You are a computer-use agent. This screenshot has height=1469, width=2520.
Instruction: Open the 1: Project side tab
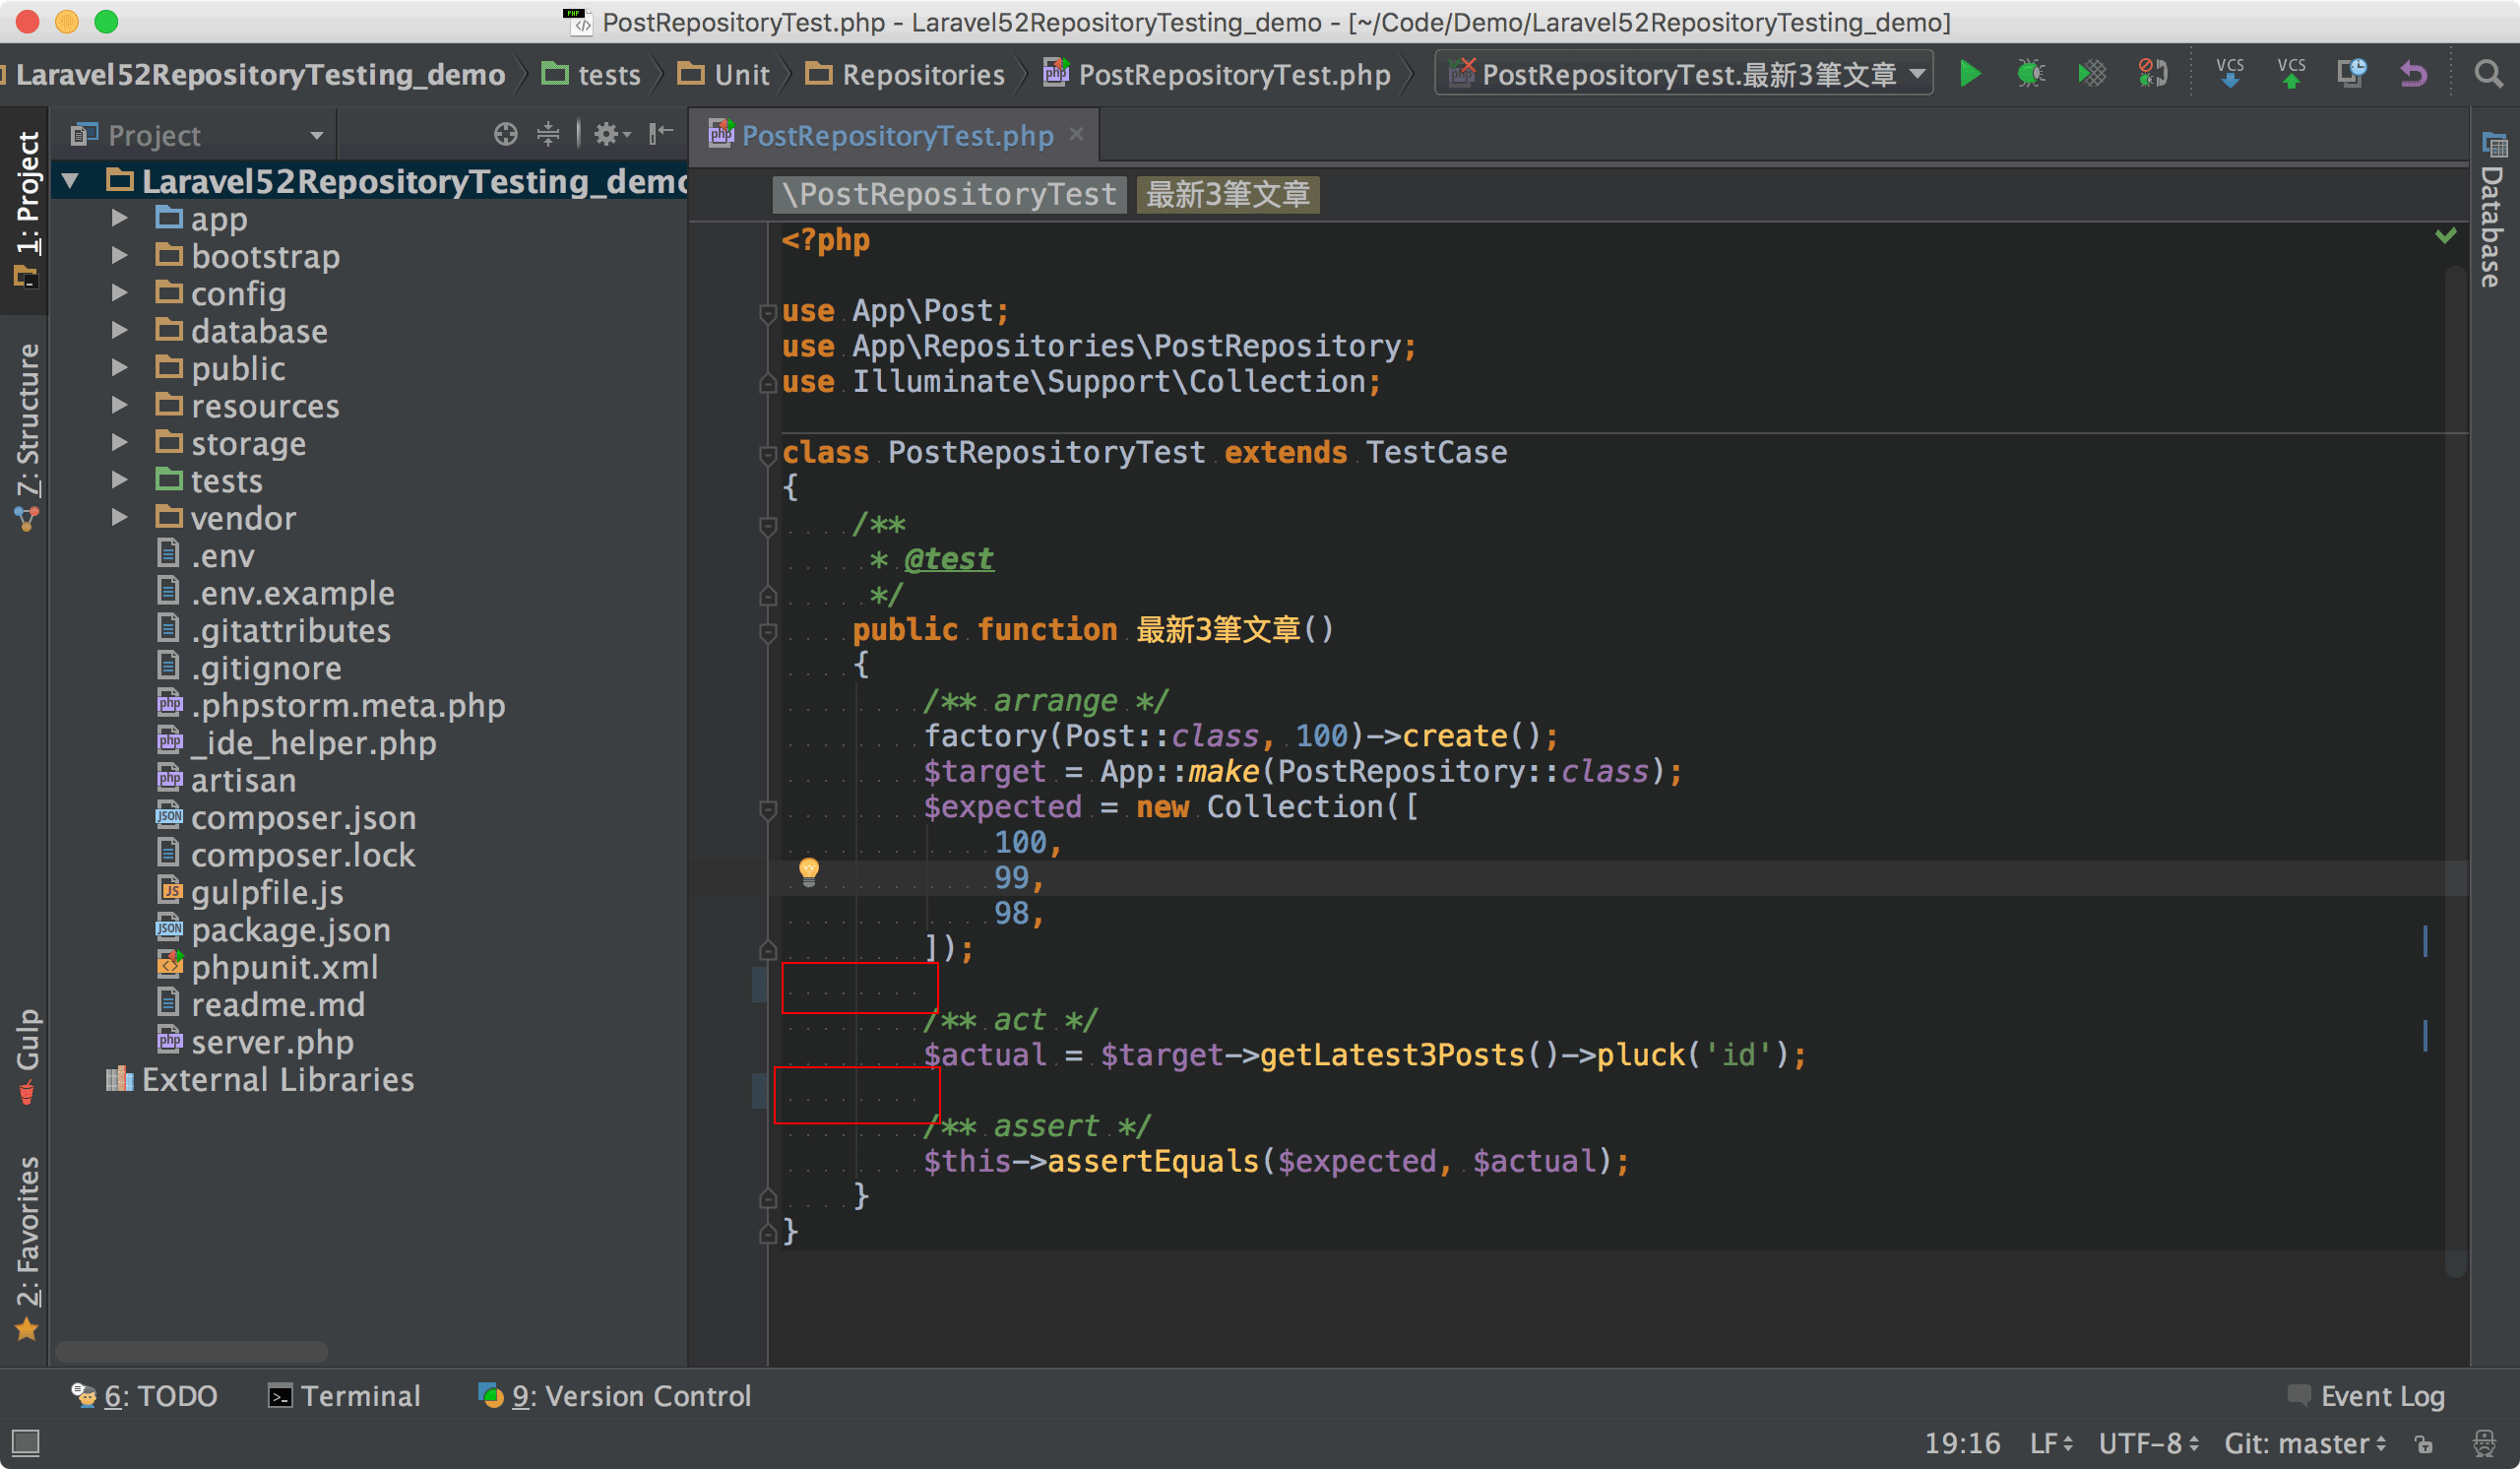click(26, 209)
